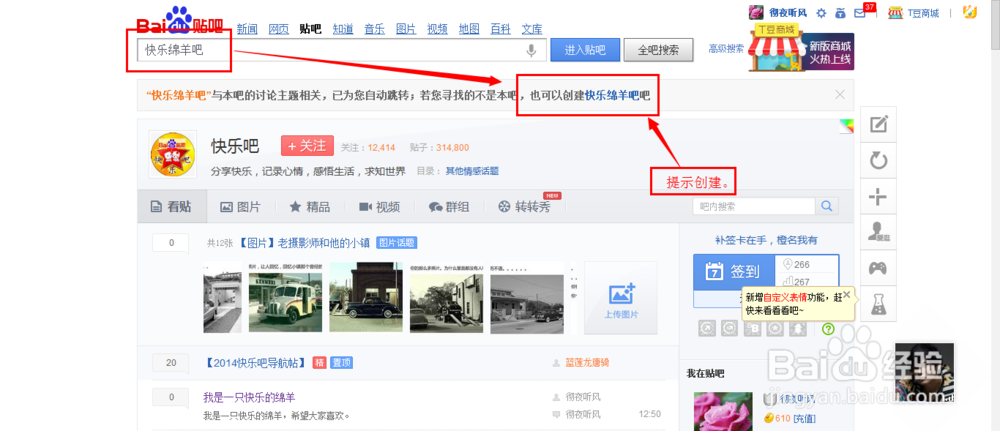Click the crown icon at top right
The image size is (1000, 431).
971,12
